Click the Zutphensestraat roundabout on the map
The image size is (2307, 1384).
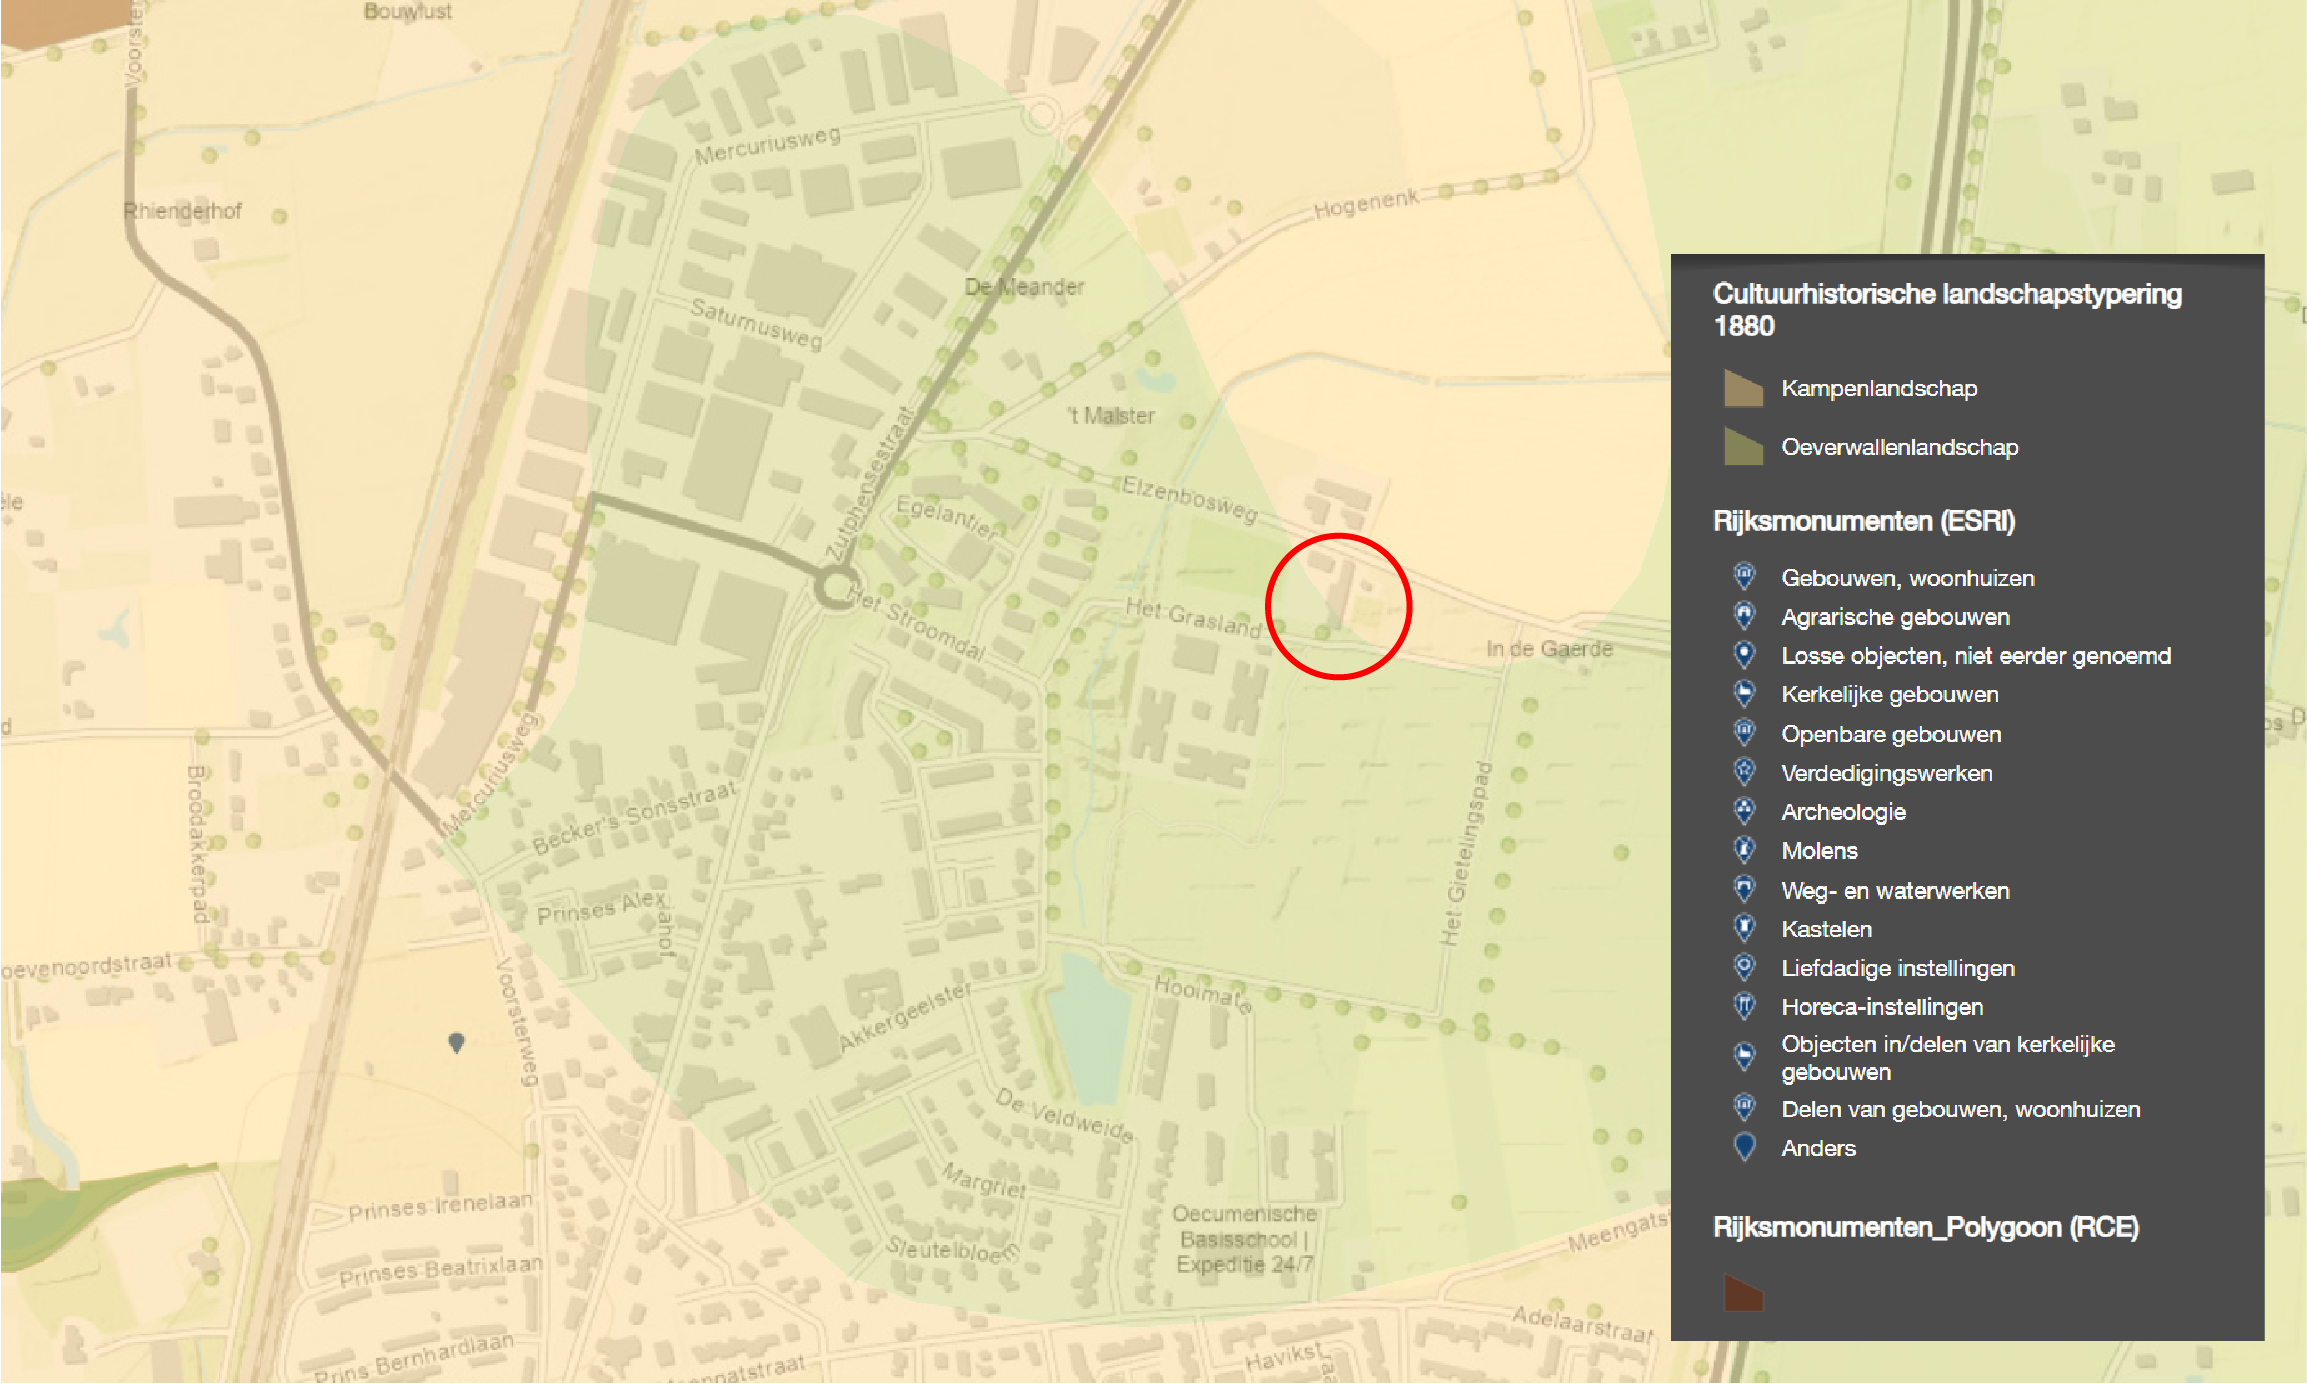(x=834, y=587)
